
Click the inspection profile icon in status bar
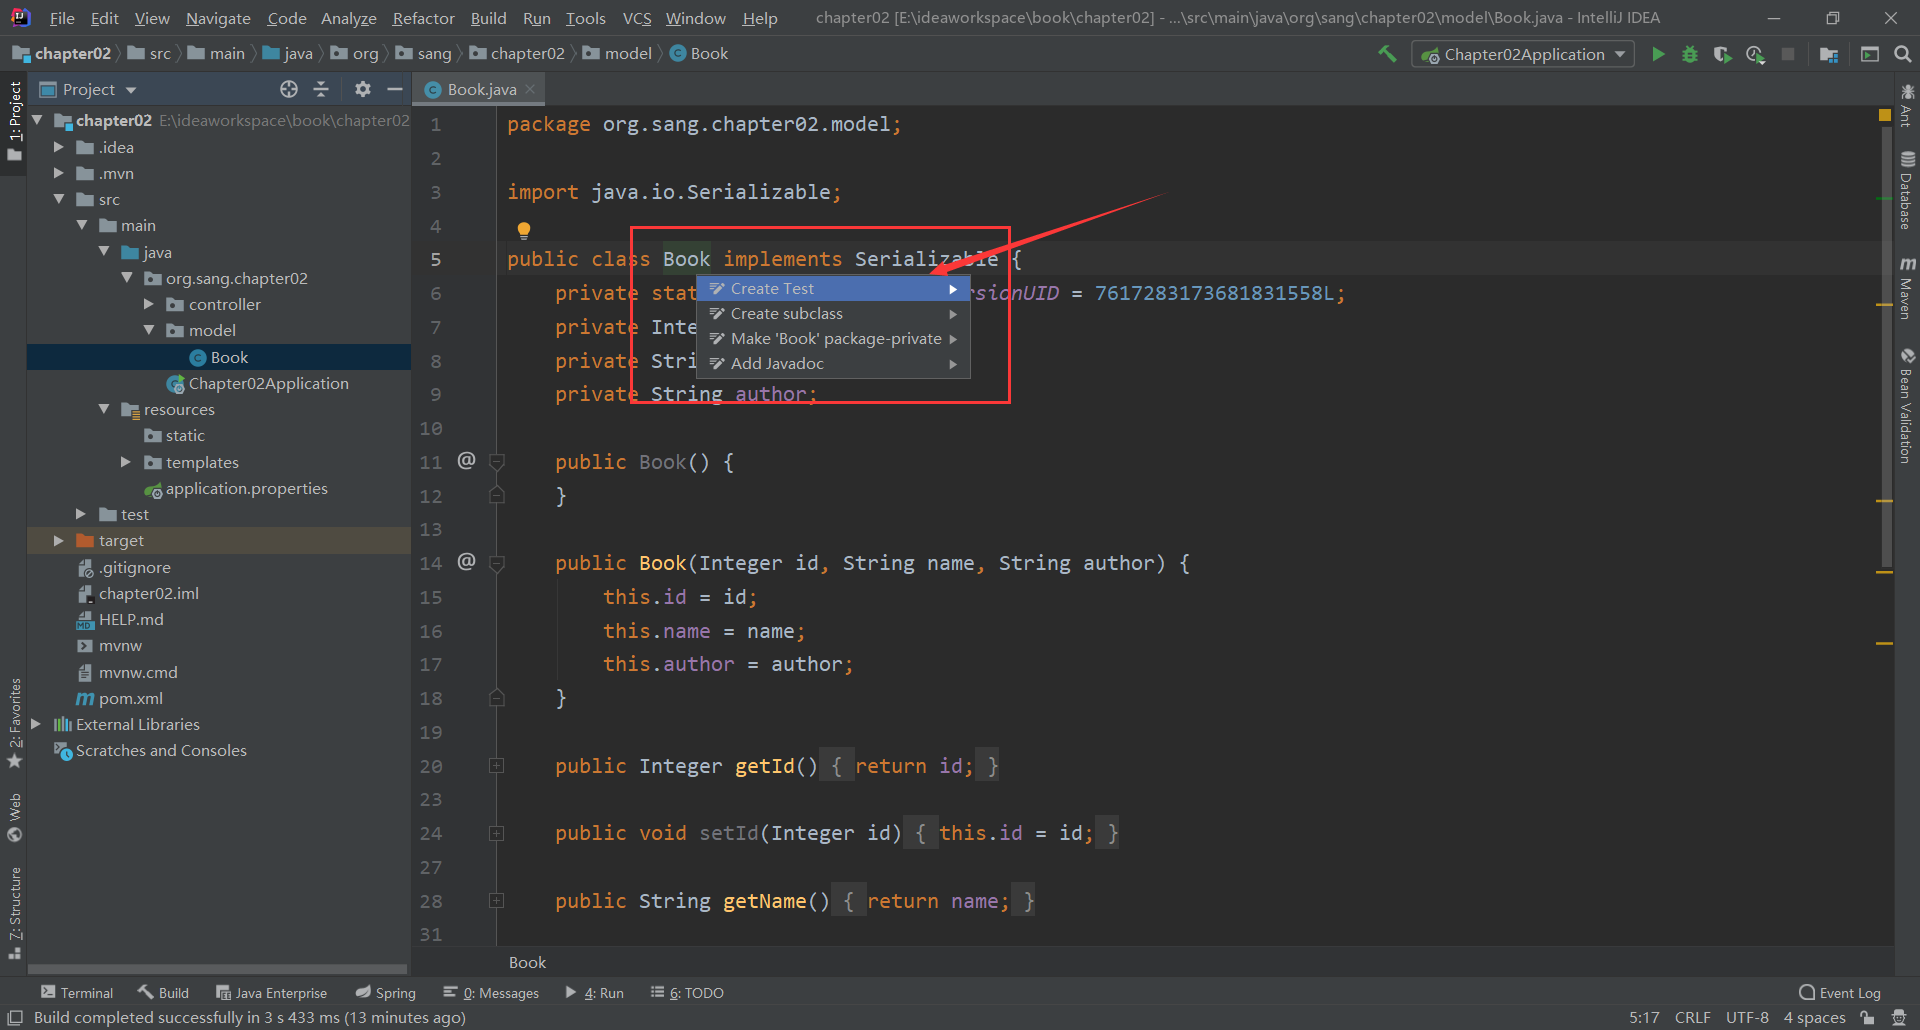pos(1898,1017)
